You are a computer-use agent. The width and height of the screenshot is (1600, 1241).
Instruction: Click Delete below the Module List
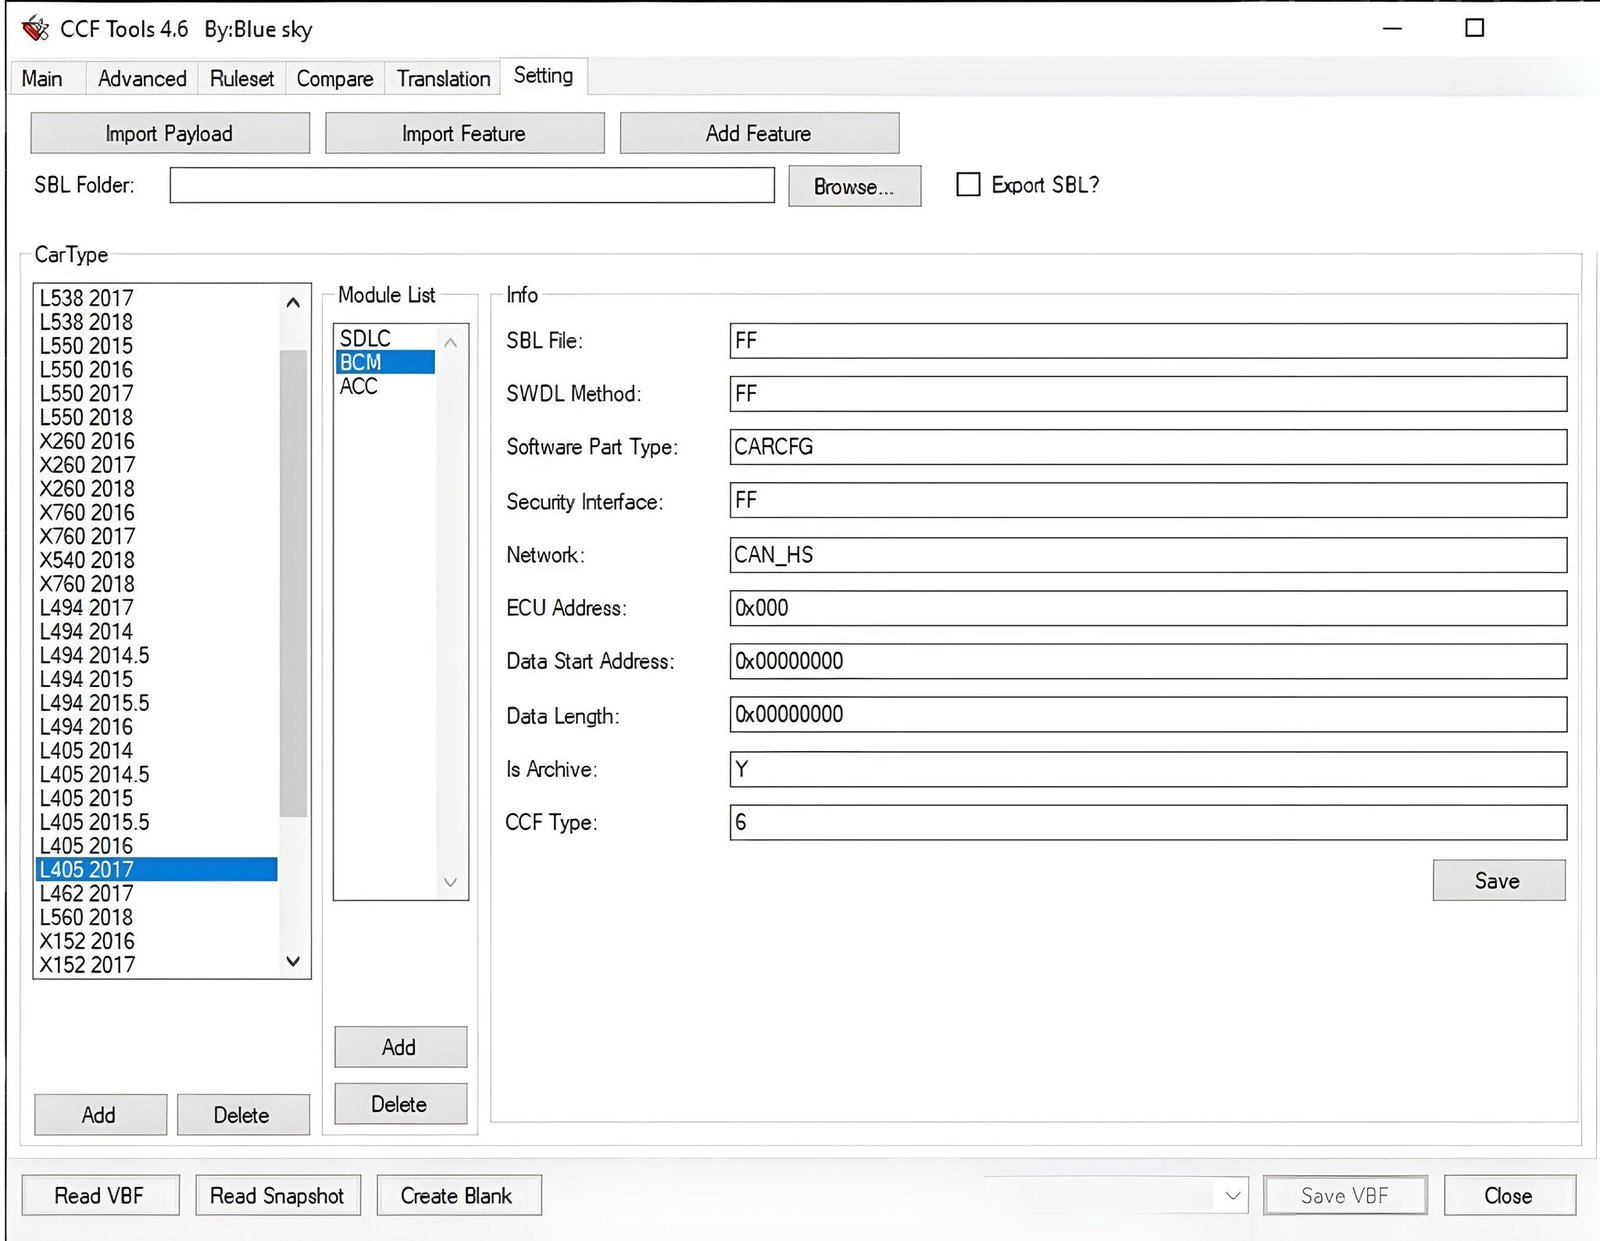(x=400, y=1104)
